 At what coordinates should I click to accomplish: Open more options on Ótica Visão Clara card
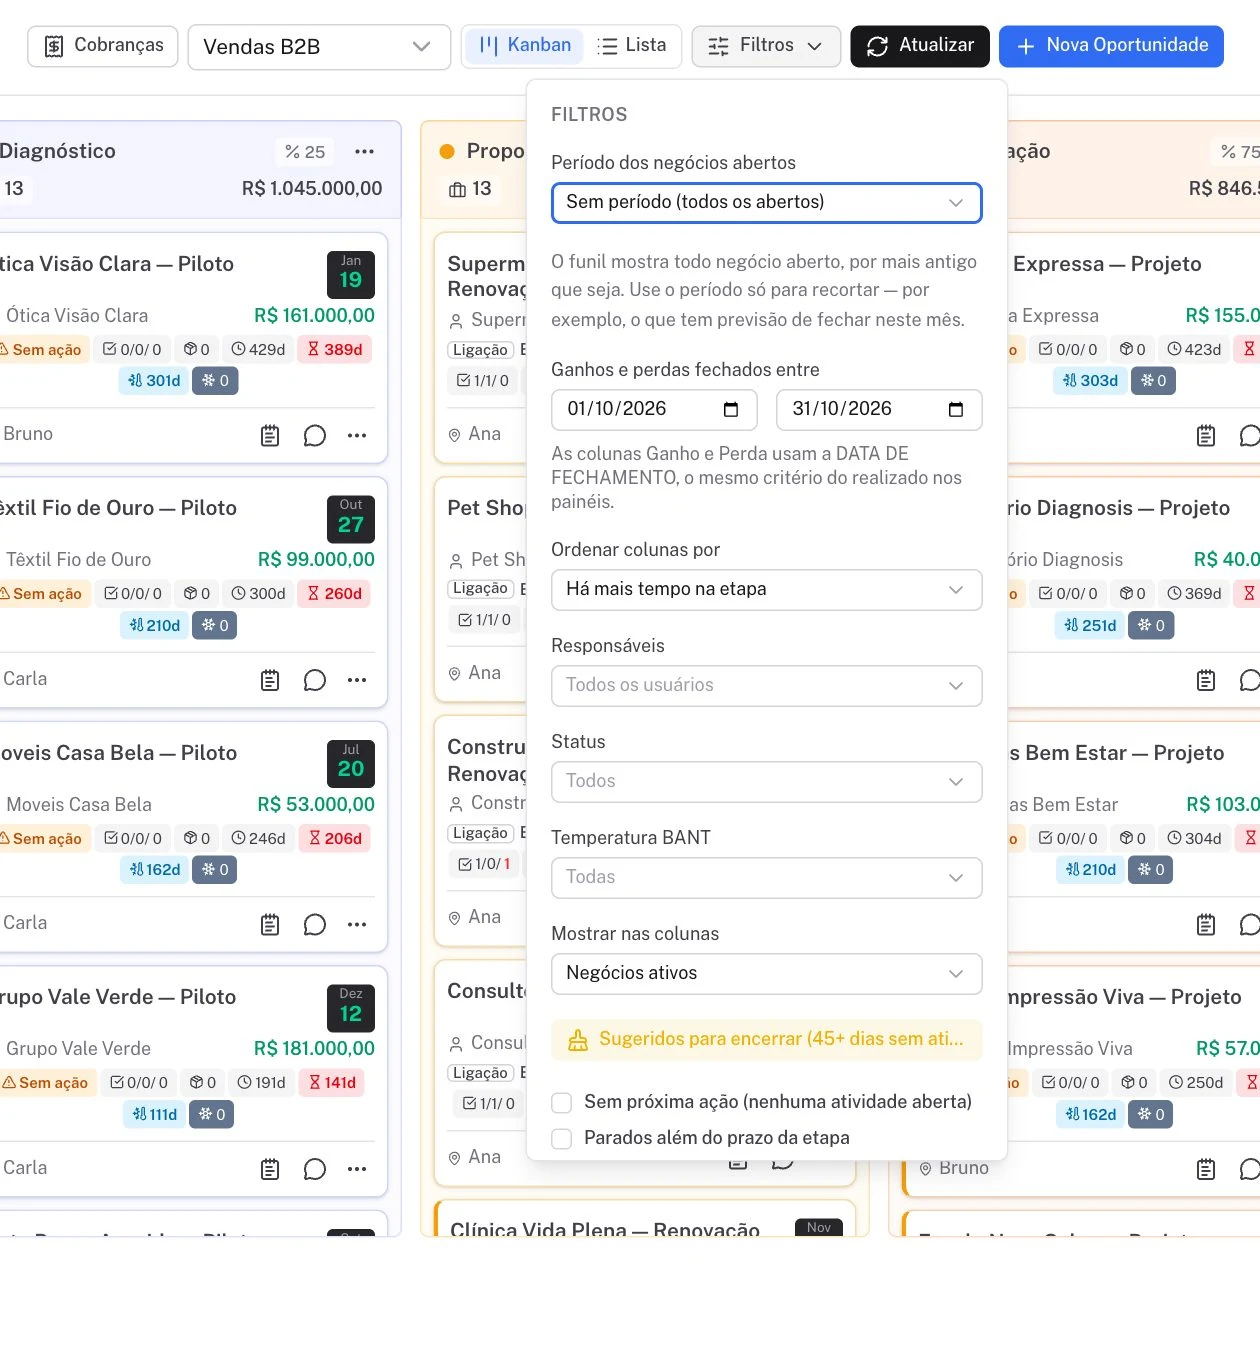coord(357,436)
